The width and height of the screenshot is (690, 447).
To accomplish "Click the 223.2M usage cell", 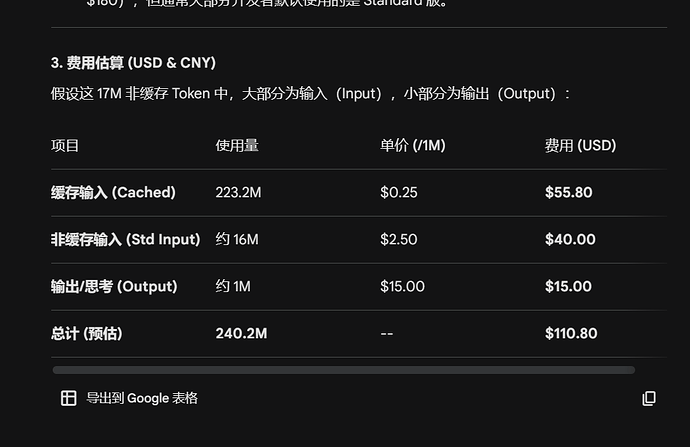I will (x=238, y=192).
